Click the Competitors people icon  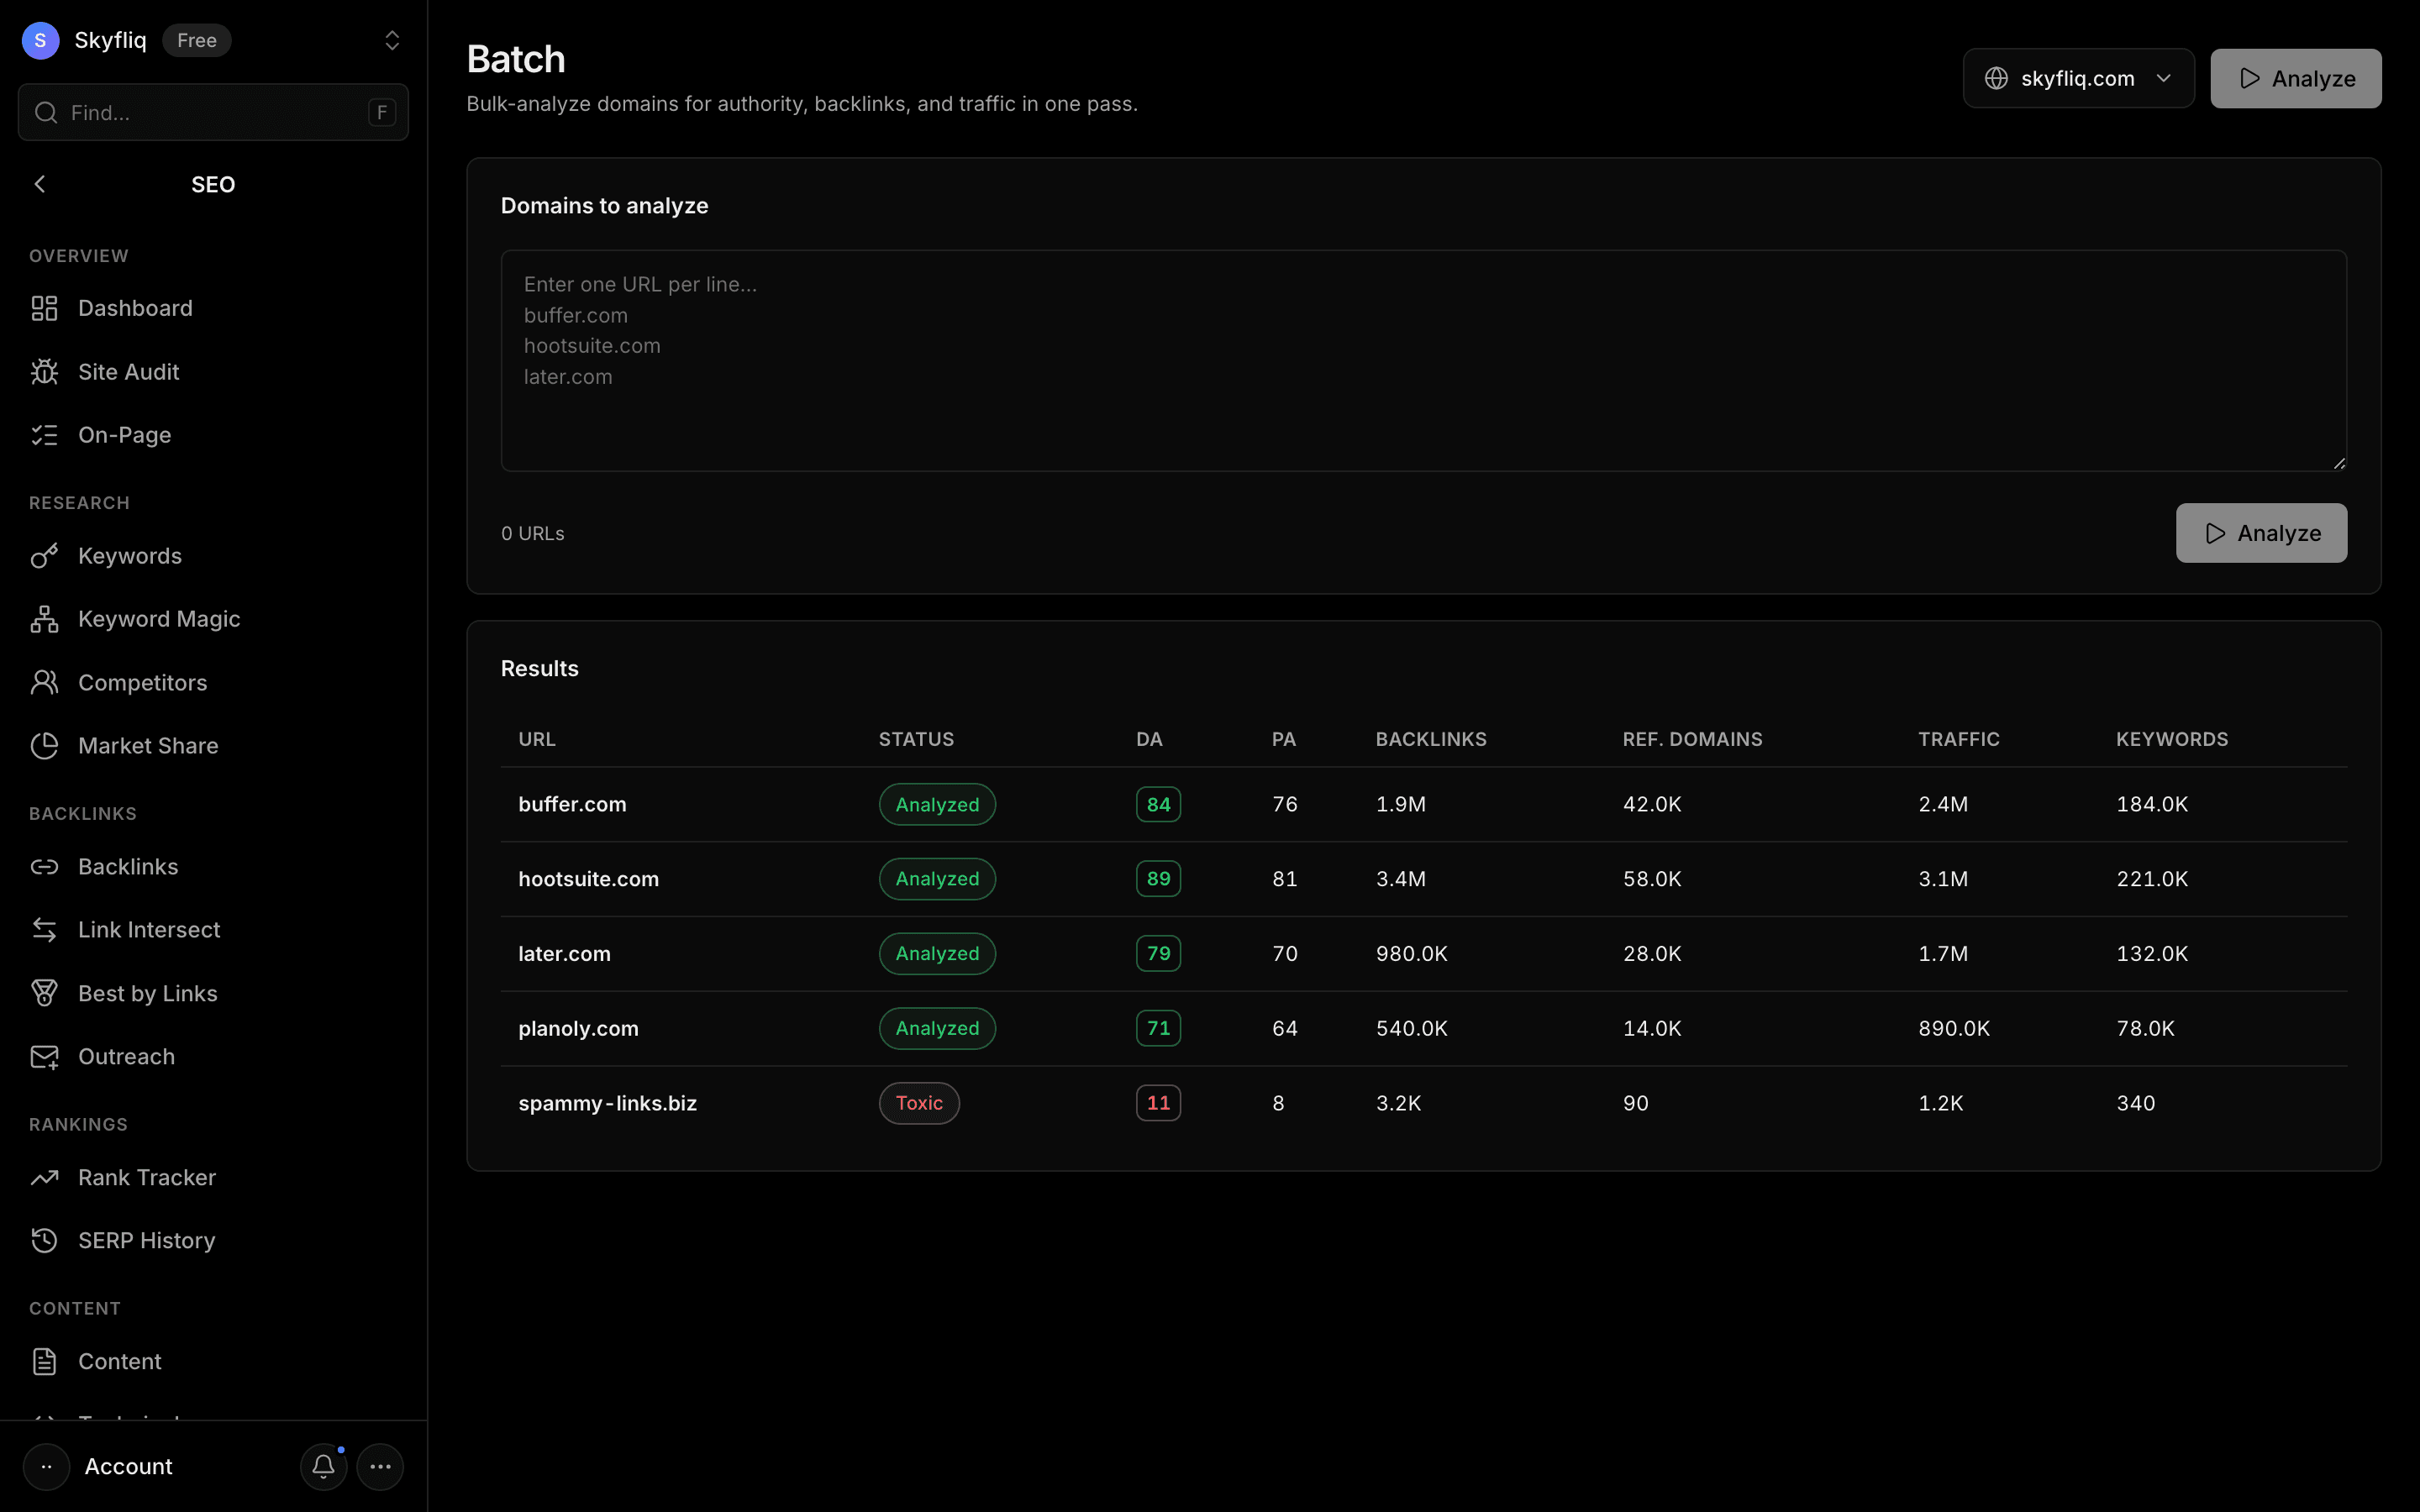click(x=44, y=683)
